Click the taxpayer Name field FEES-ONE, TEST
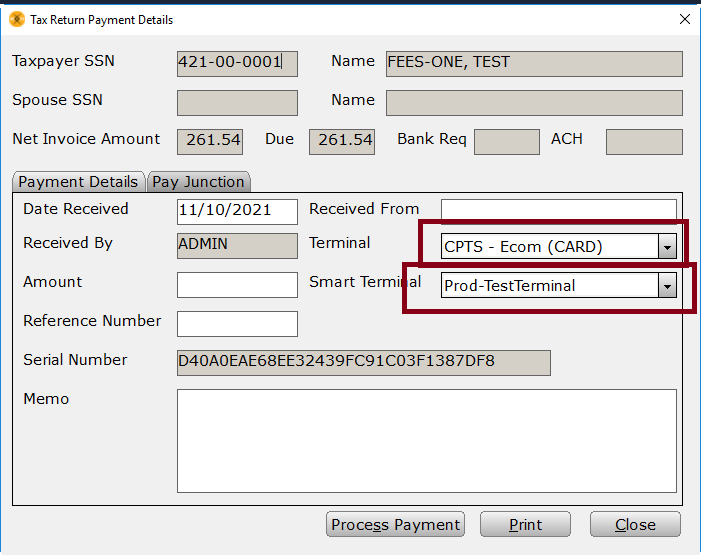This screenshot has width=701, height=555. coord(534,64)
